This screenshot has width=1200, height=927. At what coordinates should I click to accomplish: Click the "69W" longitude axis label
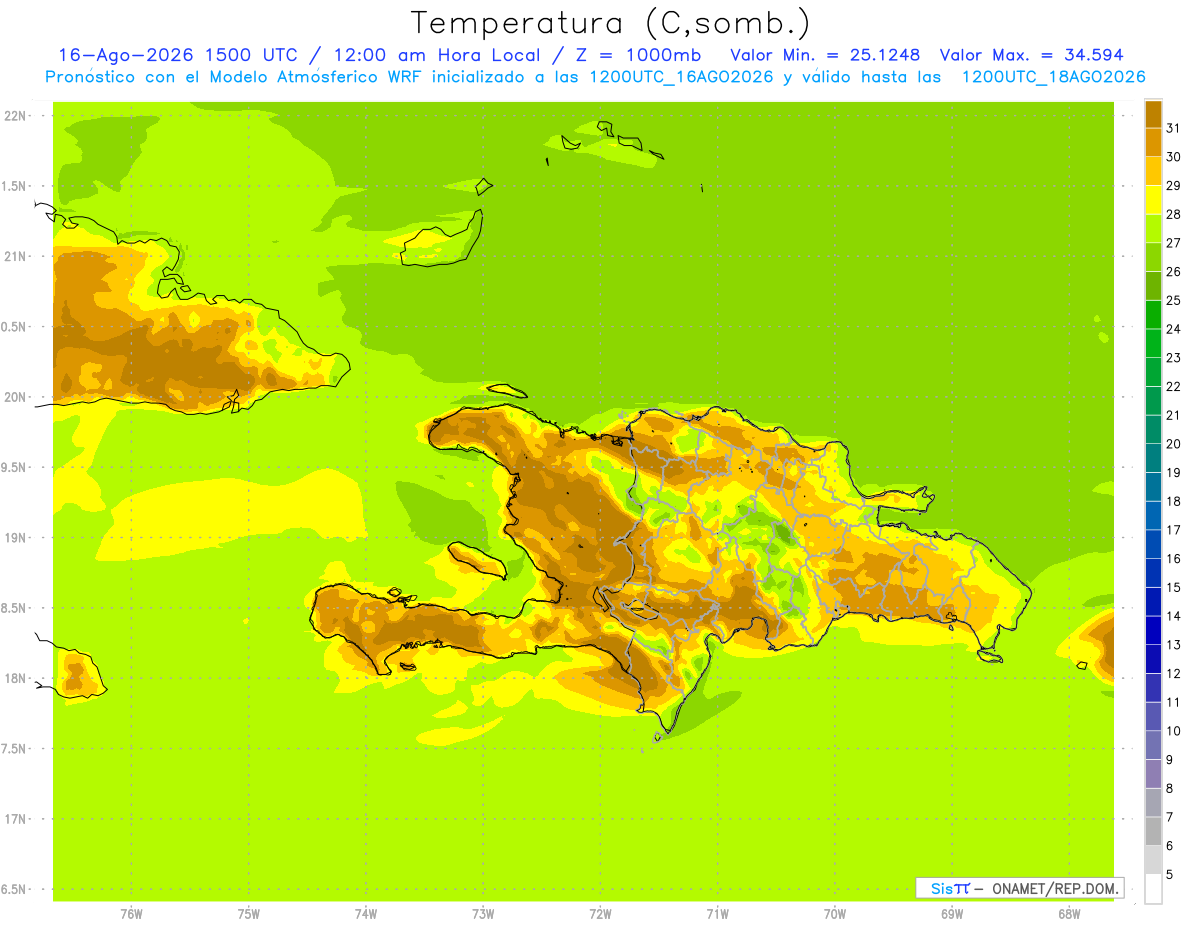click(952, 914)
